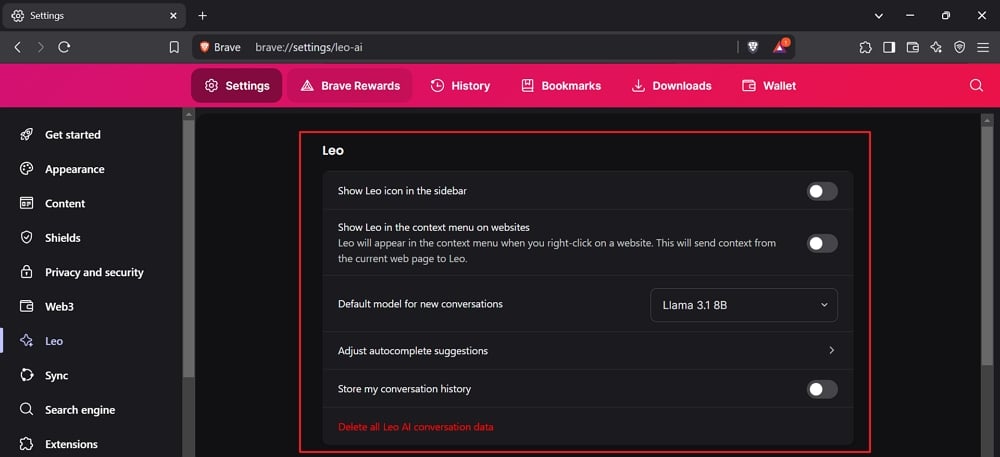Viewport: 1000px width, 457px height.
Task: Turn on Store my conversation history
Action: (x=822, y=389)
